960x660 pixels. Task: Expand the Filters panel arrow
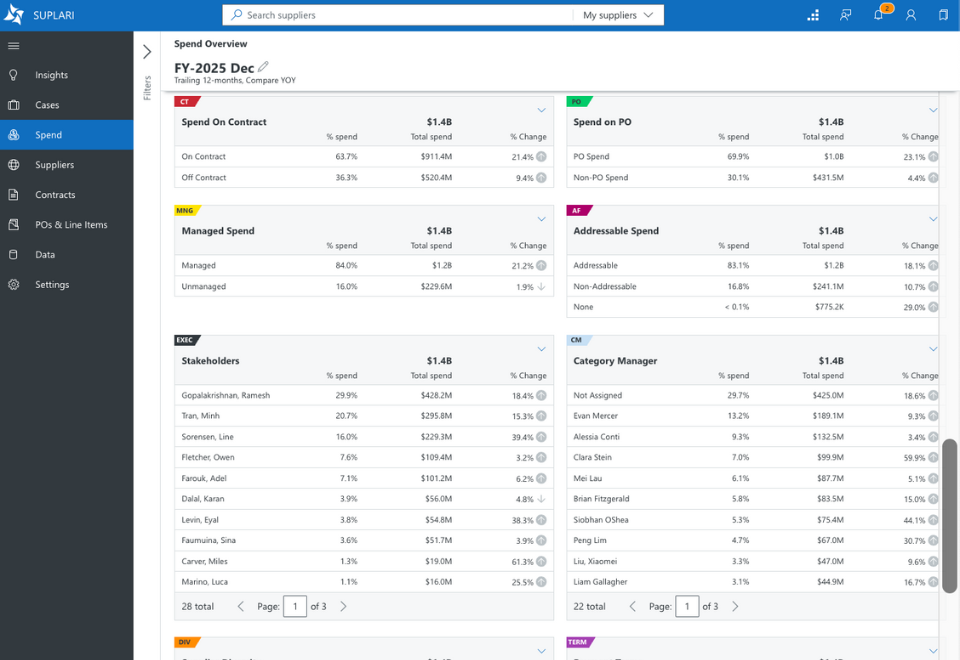(x=147, y=51)
